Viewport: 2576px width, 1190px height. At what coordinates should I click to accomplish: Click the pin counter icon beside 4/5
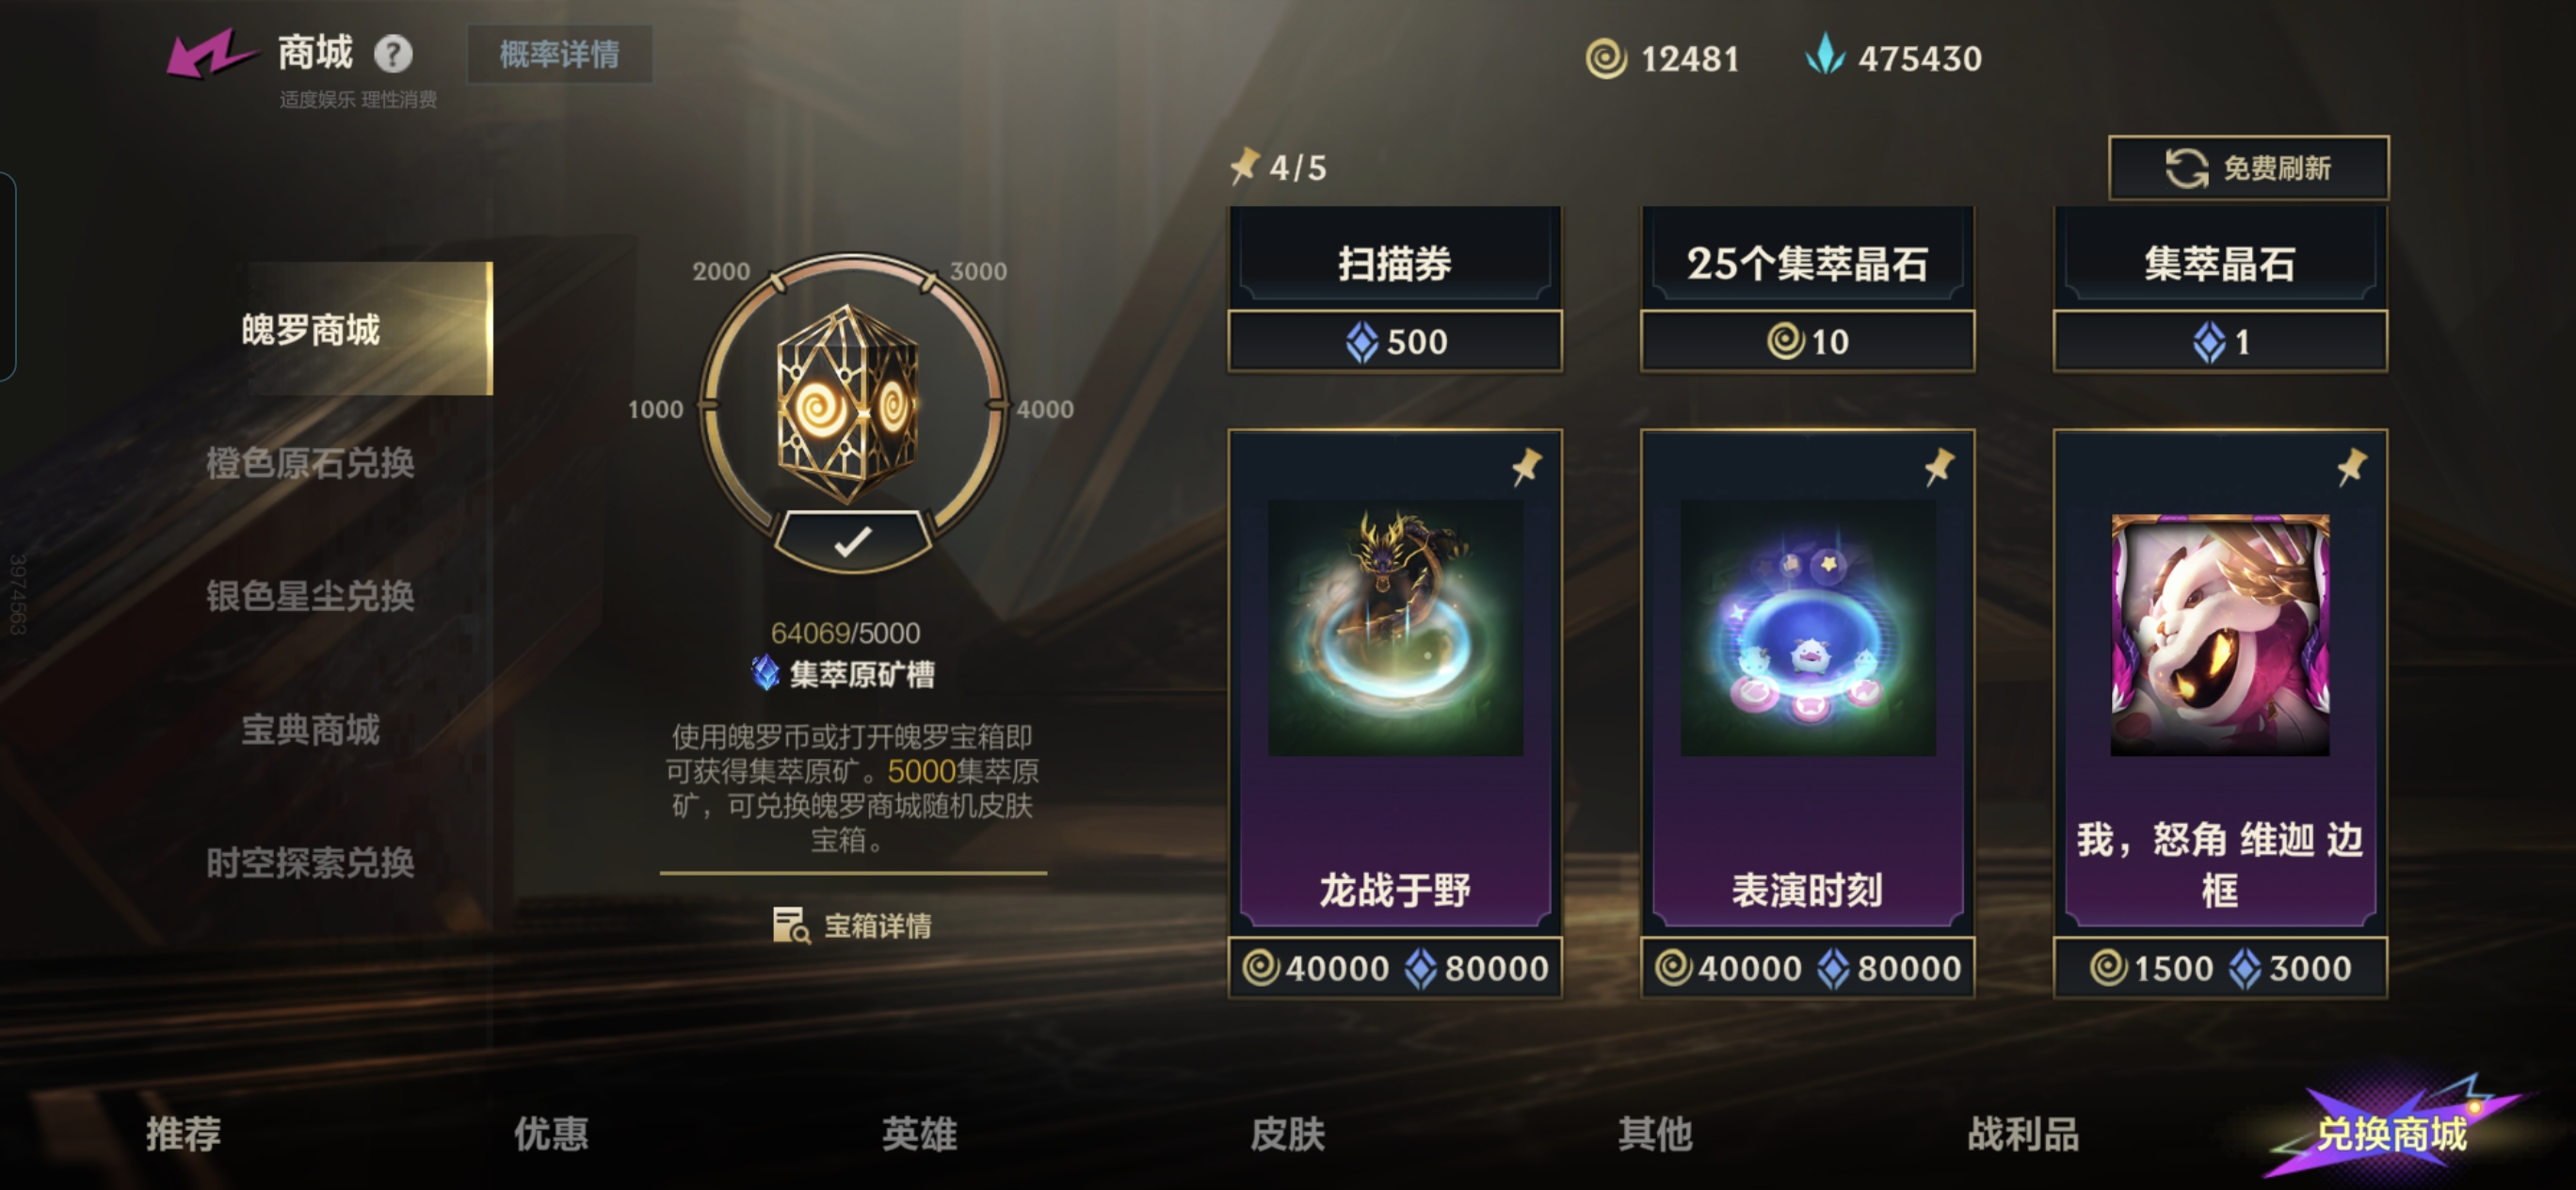tap(1243, 166)
